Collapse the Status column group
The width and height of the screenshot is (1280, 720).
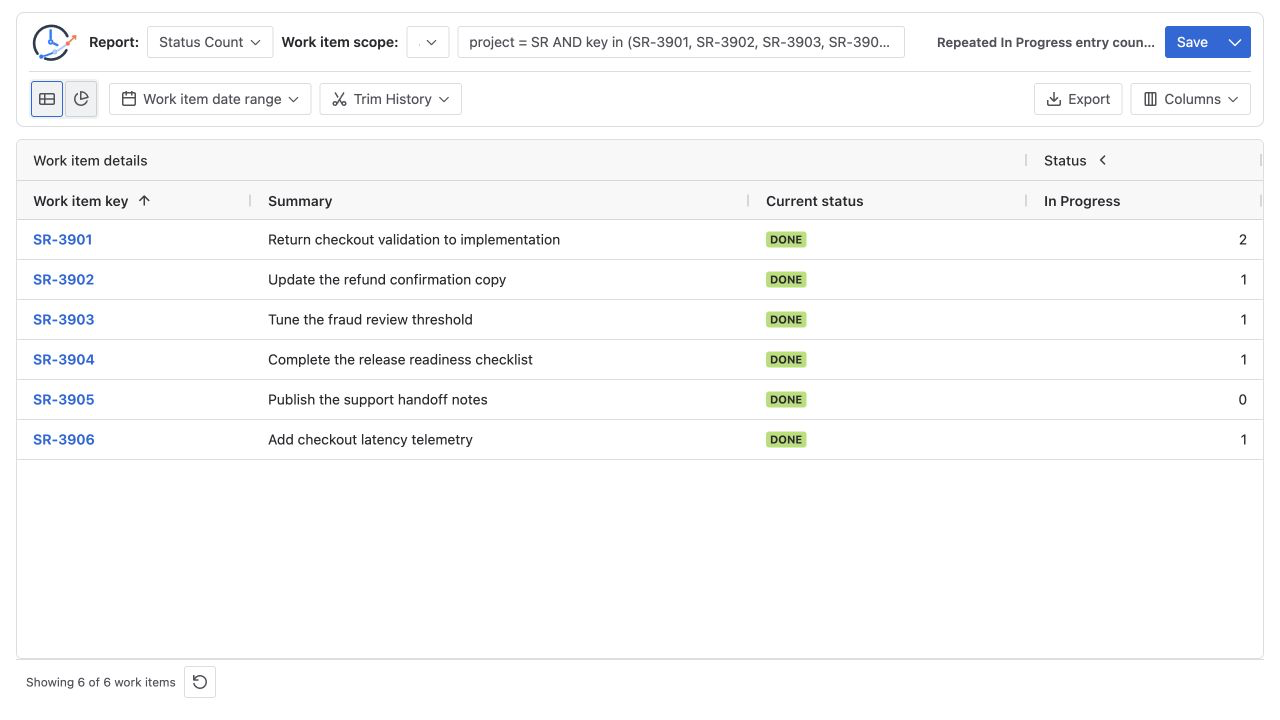[x=1103, y=160]
